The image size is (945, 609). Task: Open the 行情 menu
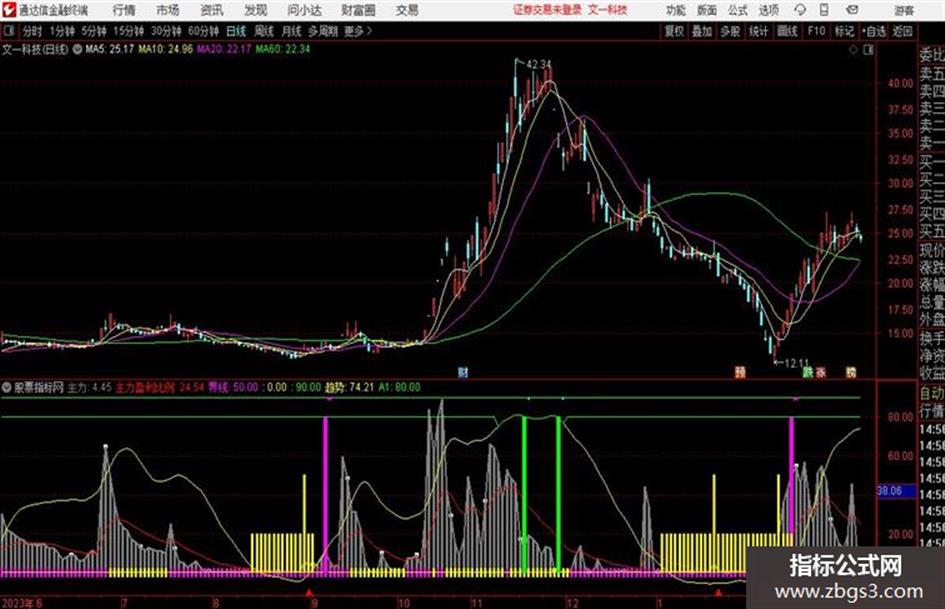pos(124,10)
